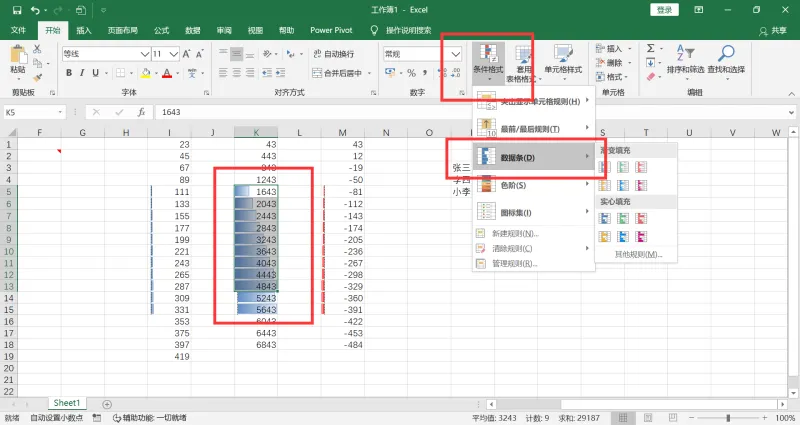Add a new sheet with plus icon

[x=107, y=404]
